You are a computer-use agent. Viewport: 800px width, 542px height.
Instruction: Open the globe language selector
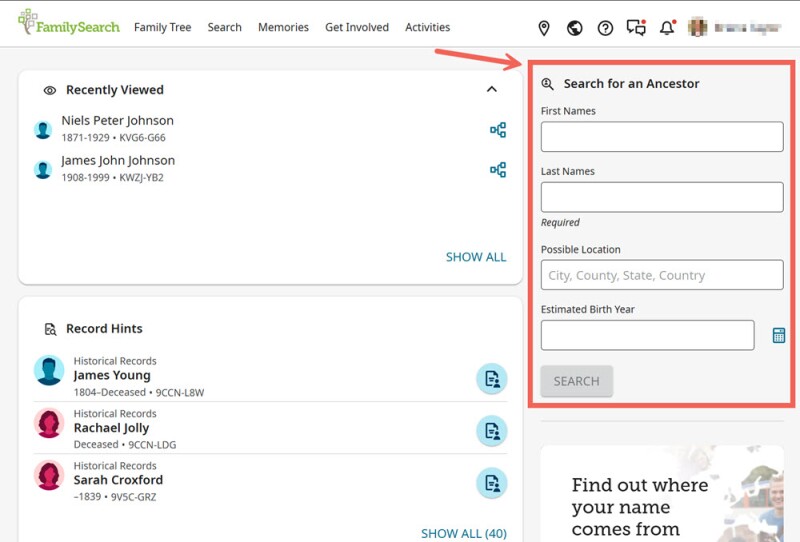[574, 28]
